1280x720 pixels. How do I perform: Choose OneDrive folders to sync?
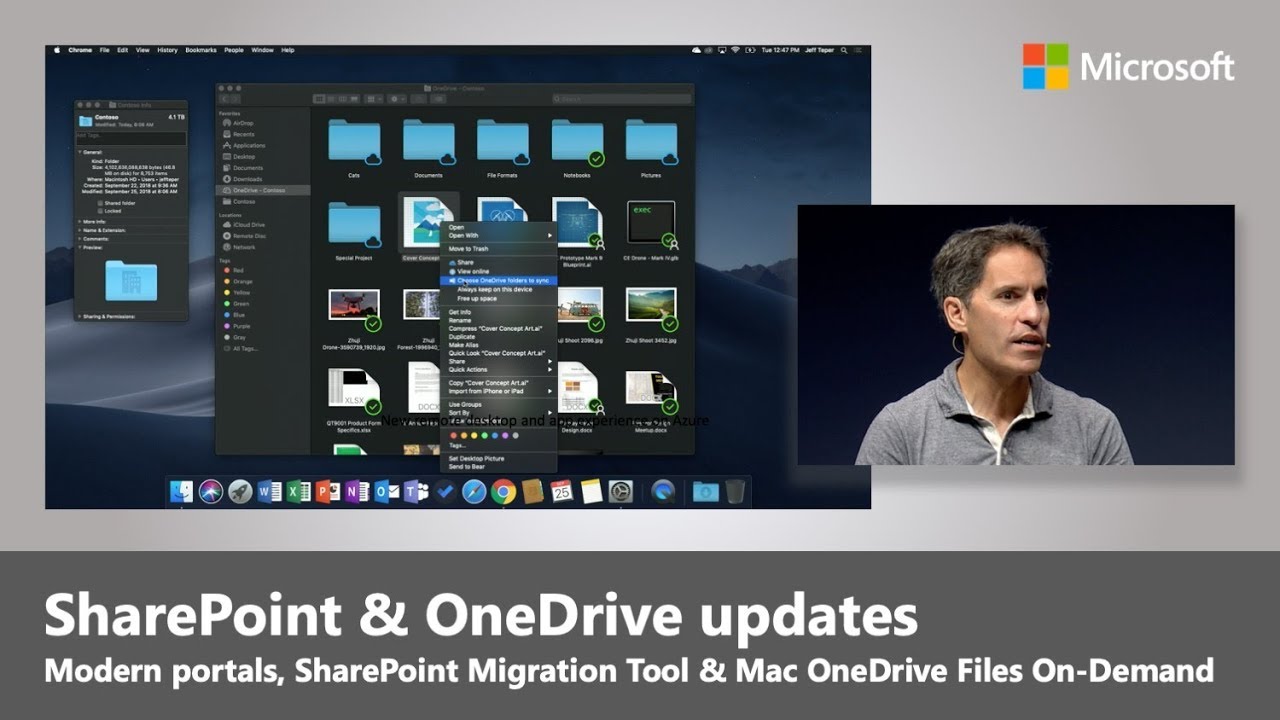pyautogui.click(x=499, y=280)
